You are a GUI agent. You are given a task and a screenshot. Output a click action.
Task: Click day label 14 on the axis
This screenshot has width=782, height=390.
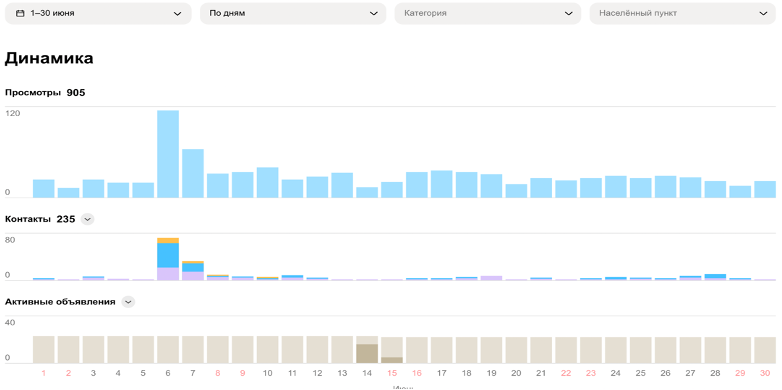[x=367, y=373]
